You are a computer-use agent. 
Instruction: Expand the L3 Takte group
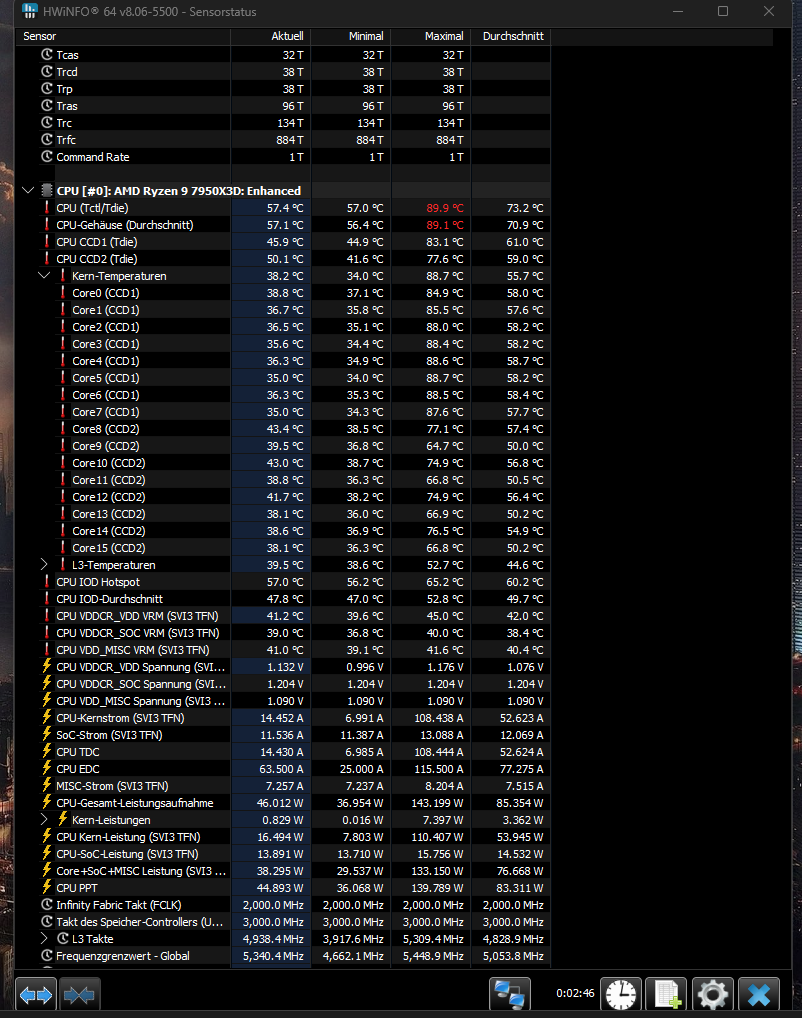[x=44, y=938]
